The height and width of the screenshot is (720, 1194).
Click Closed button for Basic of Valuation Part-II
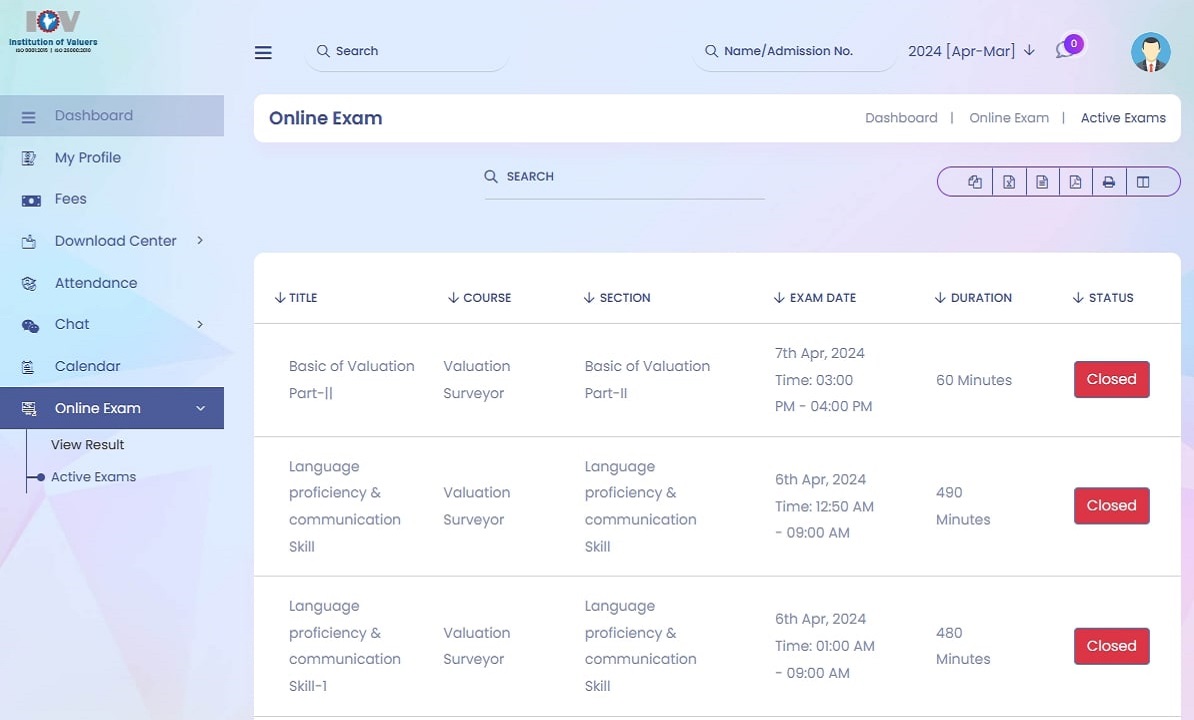point(1111,379)
